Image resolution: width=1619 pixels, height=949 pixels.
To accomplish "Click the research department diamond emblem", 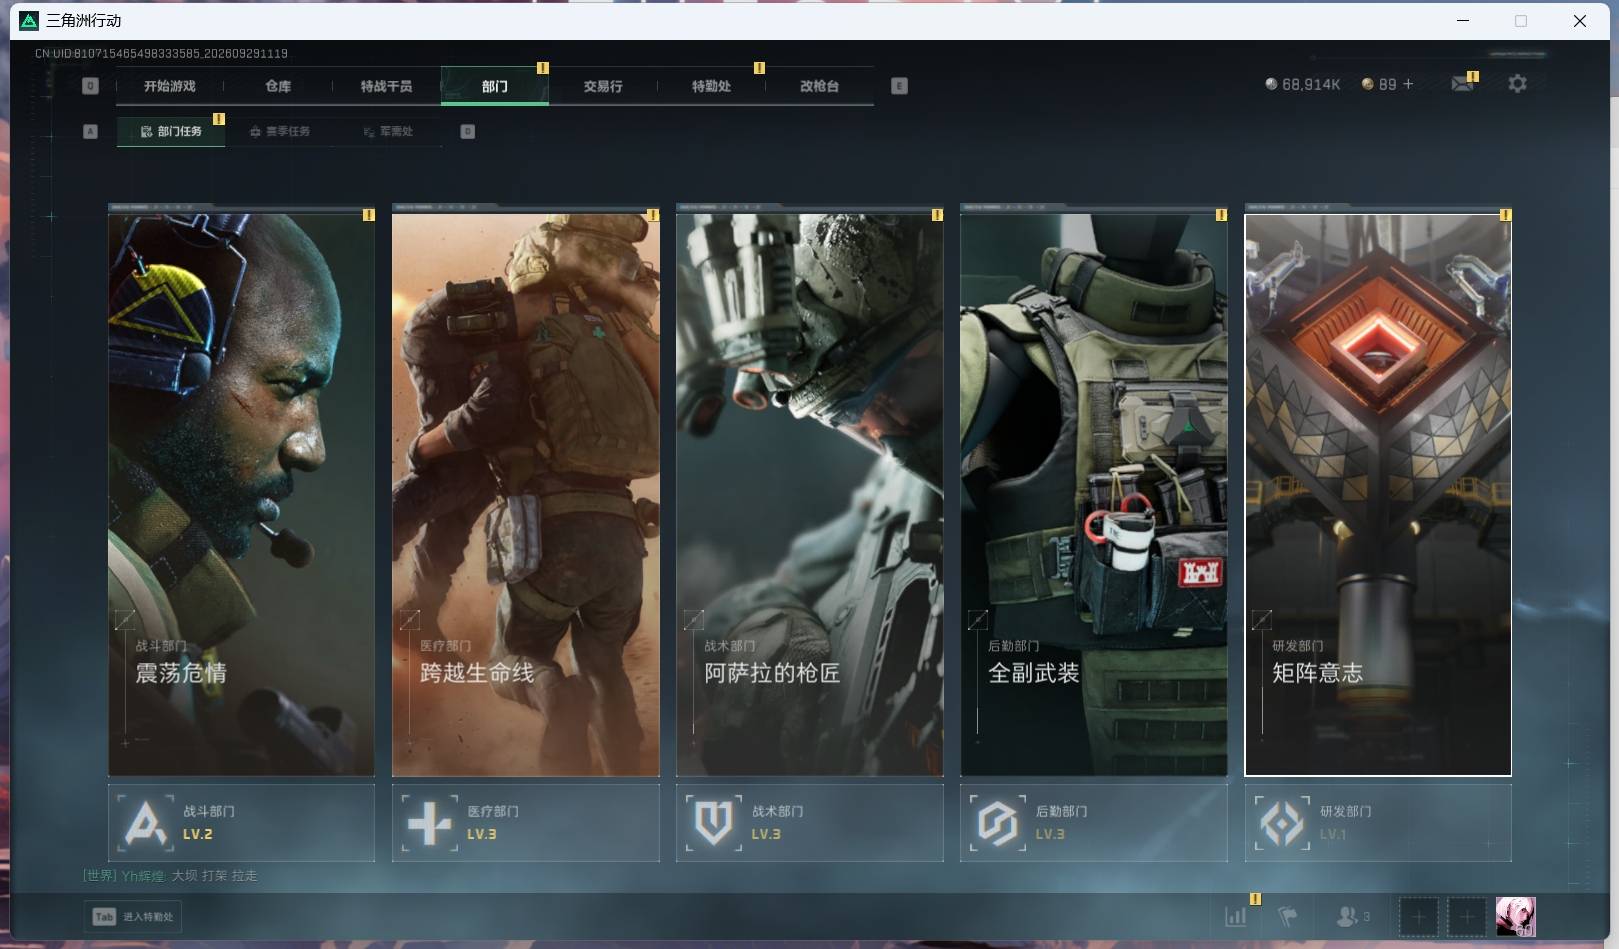I will [1282, 823].
